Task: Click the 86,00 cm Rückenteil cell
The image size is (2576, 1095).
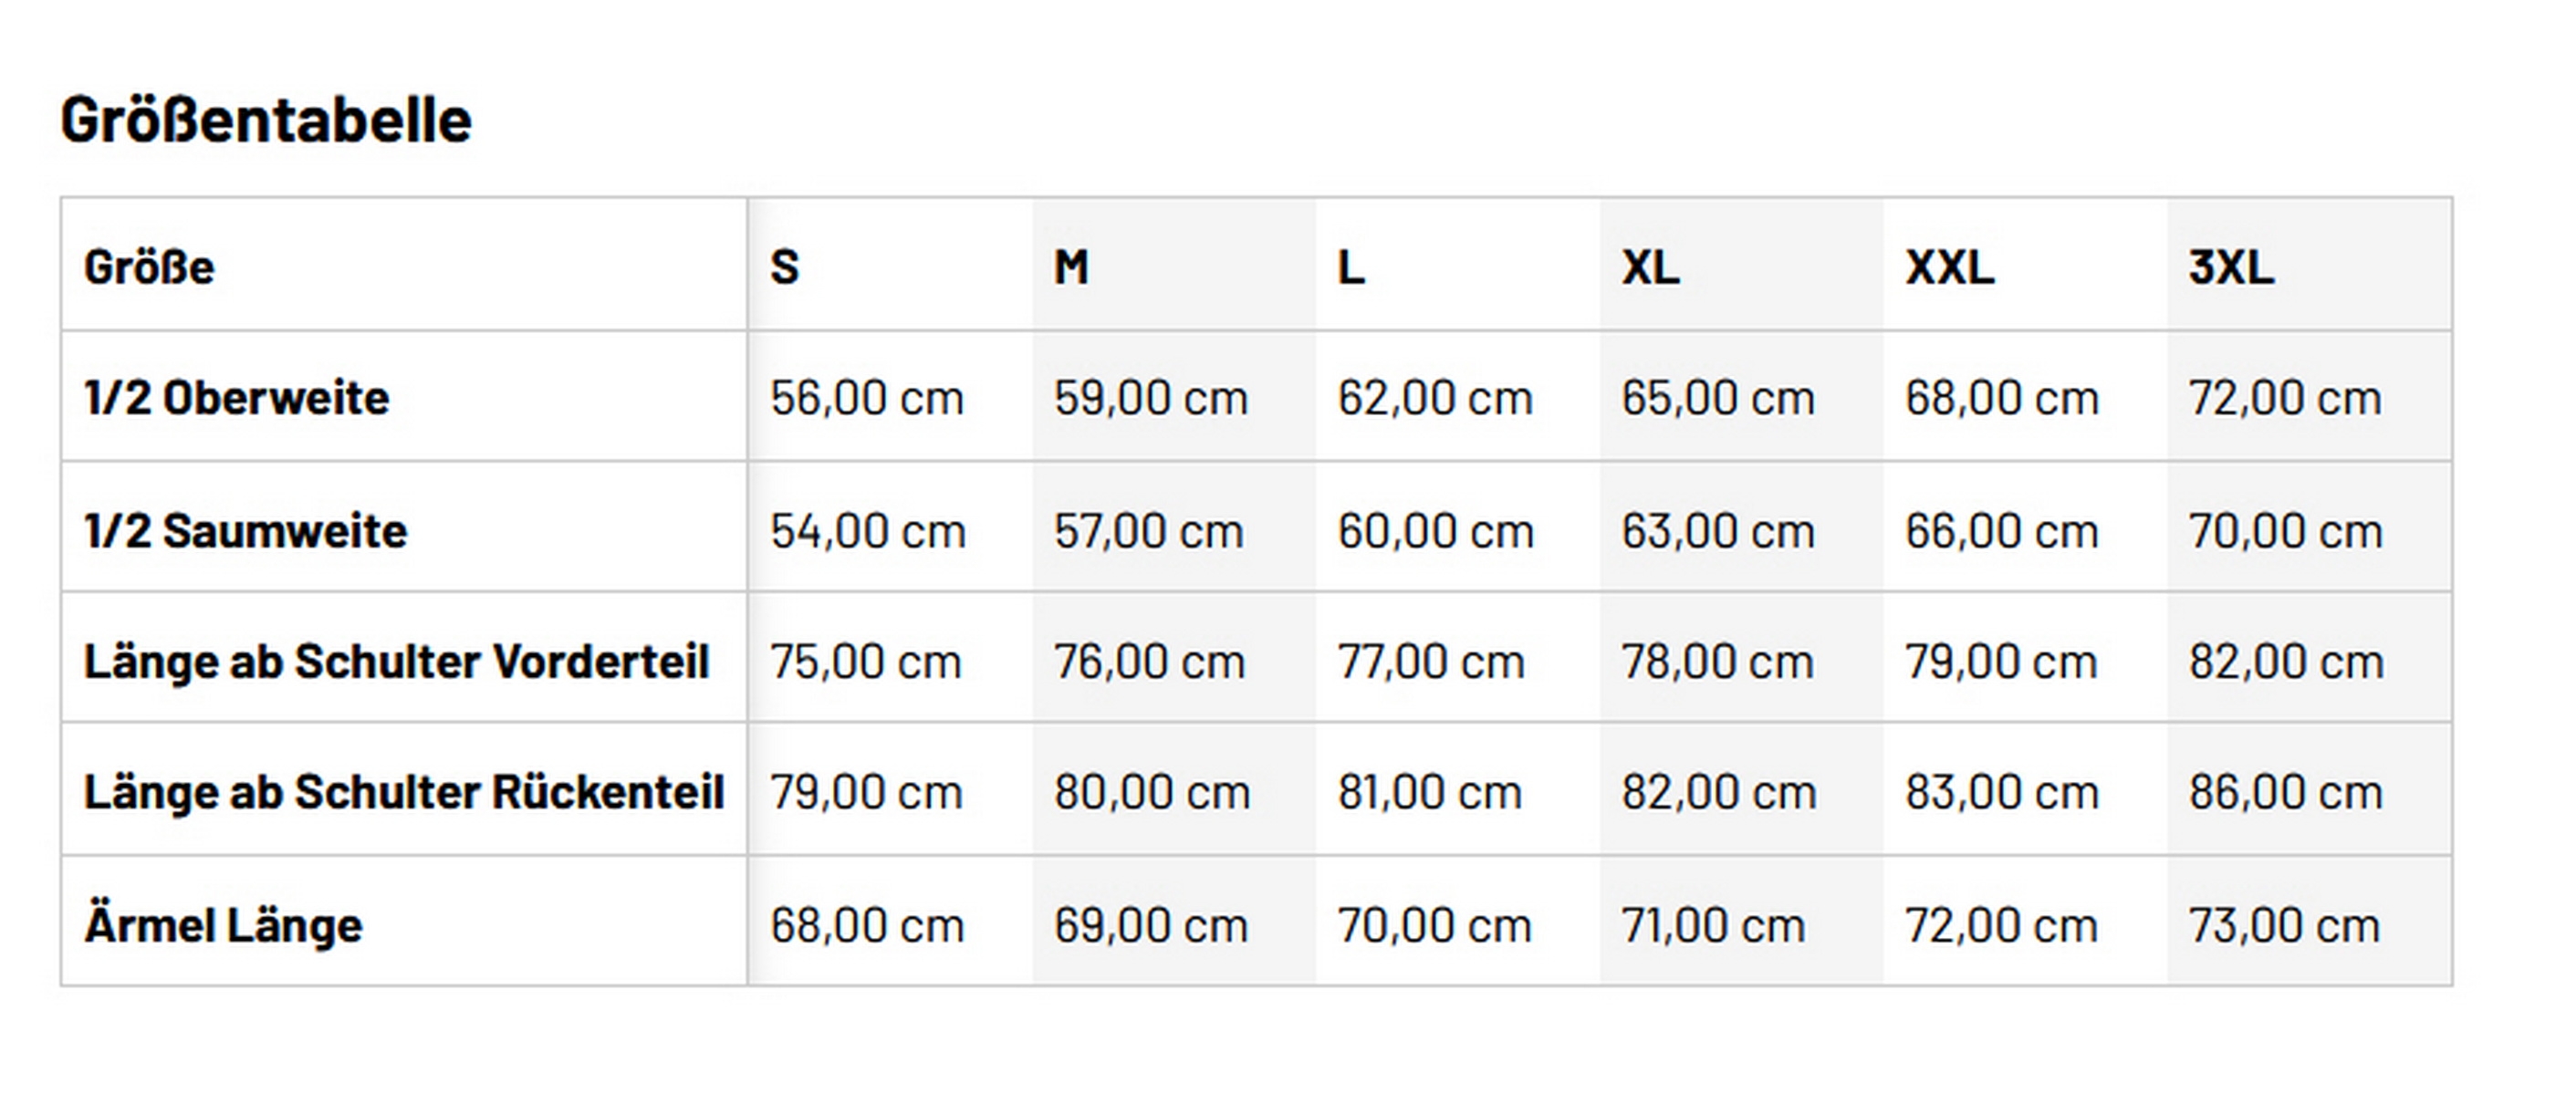Action: [2286, 792]
